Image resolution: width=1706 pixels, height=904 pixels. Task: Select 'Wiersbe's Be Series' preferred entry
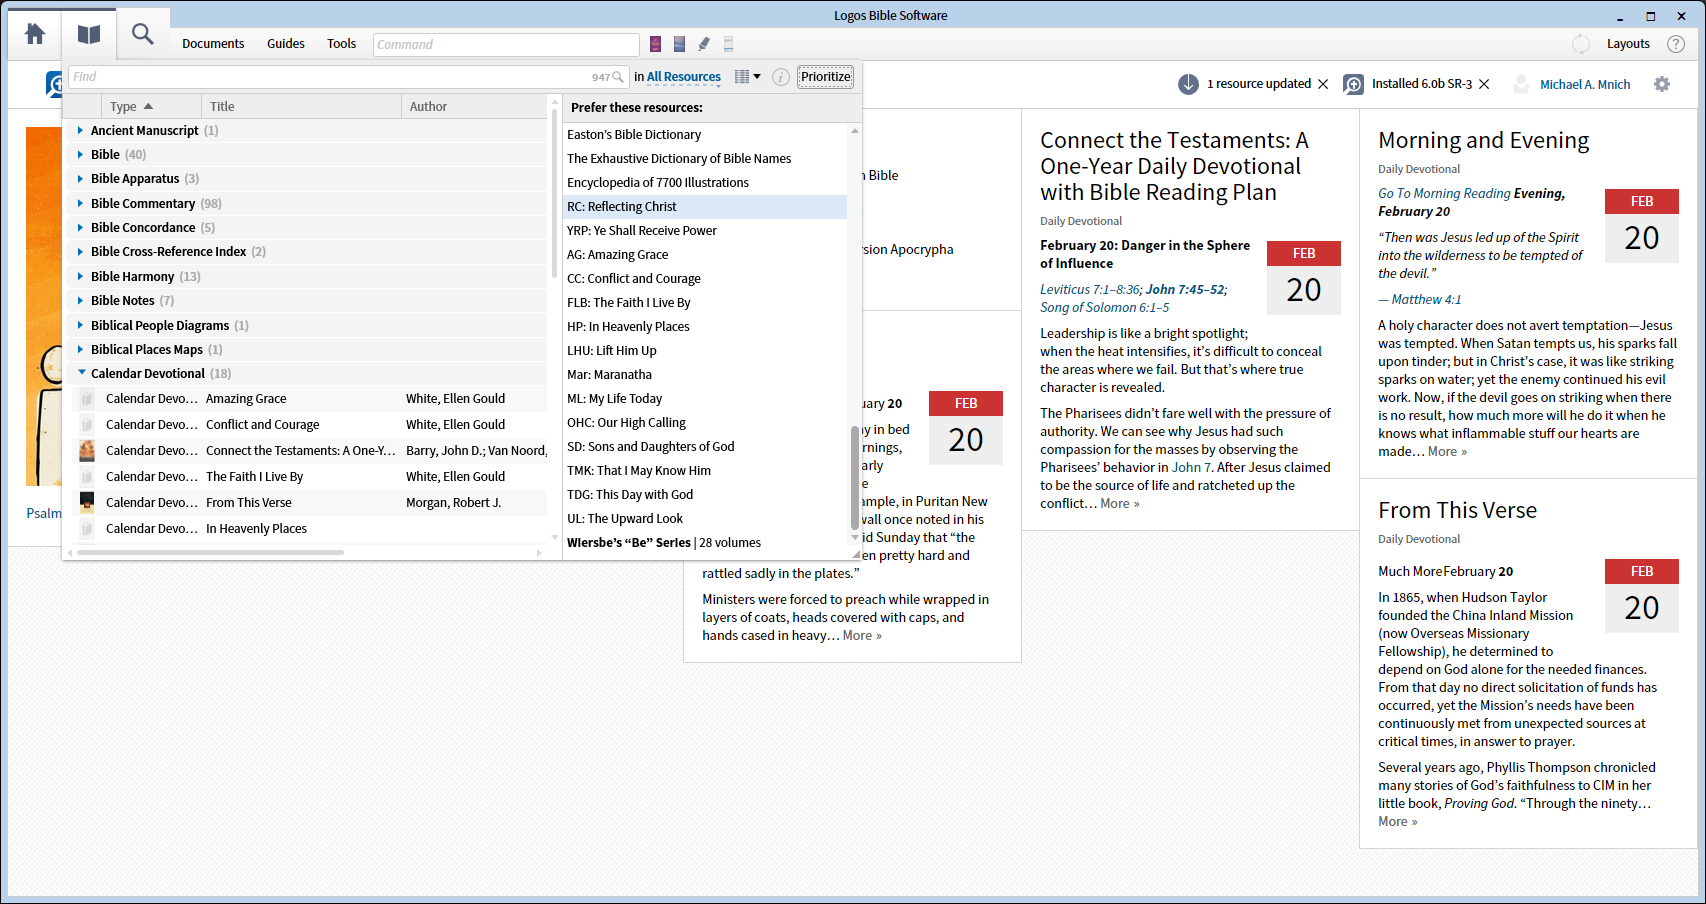[705, 543]
